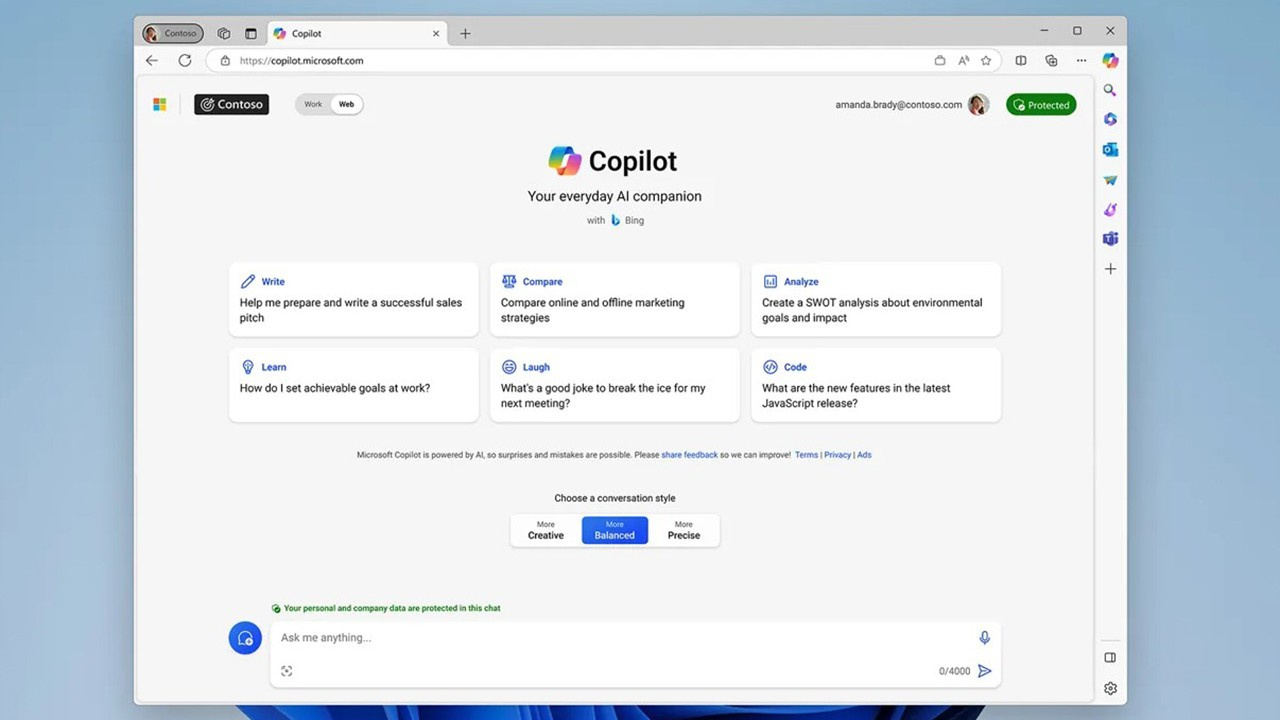
Task: Click the Laugh joke suggestion card
Action: click(615, 385)
